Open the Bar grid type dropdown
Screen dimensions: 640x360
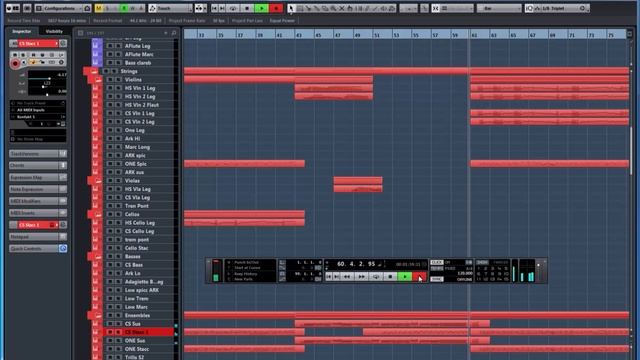pos(499,8)
